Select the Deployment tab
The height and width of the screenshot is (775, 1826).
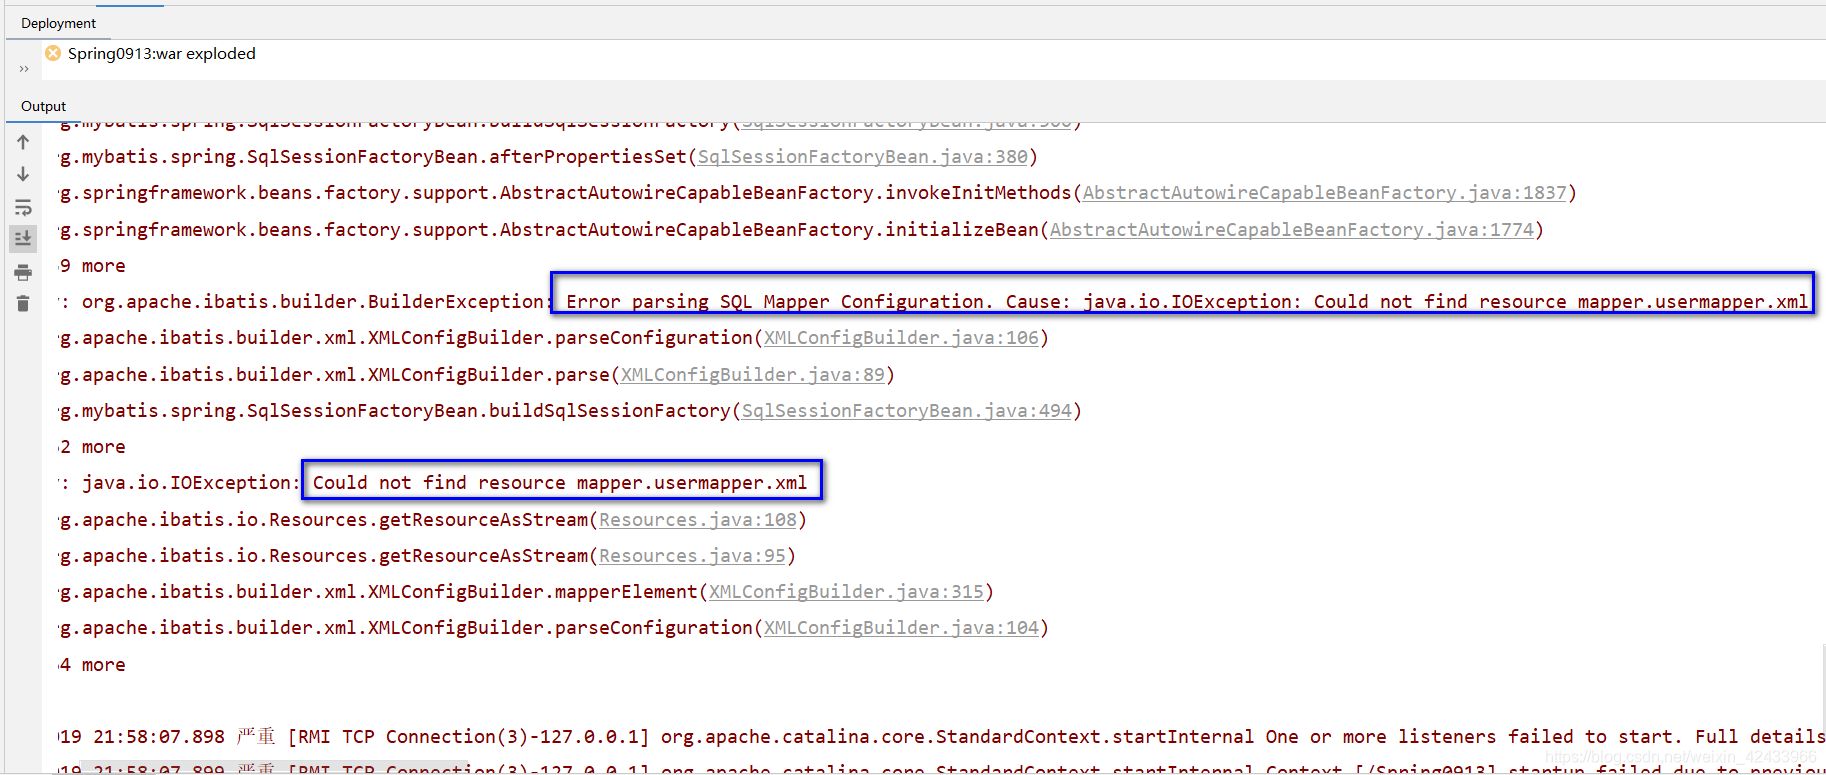tap(59, 23)
